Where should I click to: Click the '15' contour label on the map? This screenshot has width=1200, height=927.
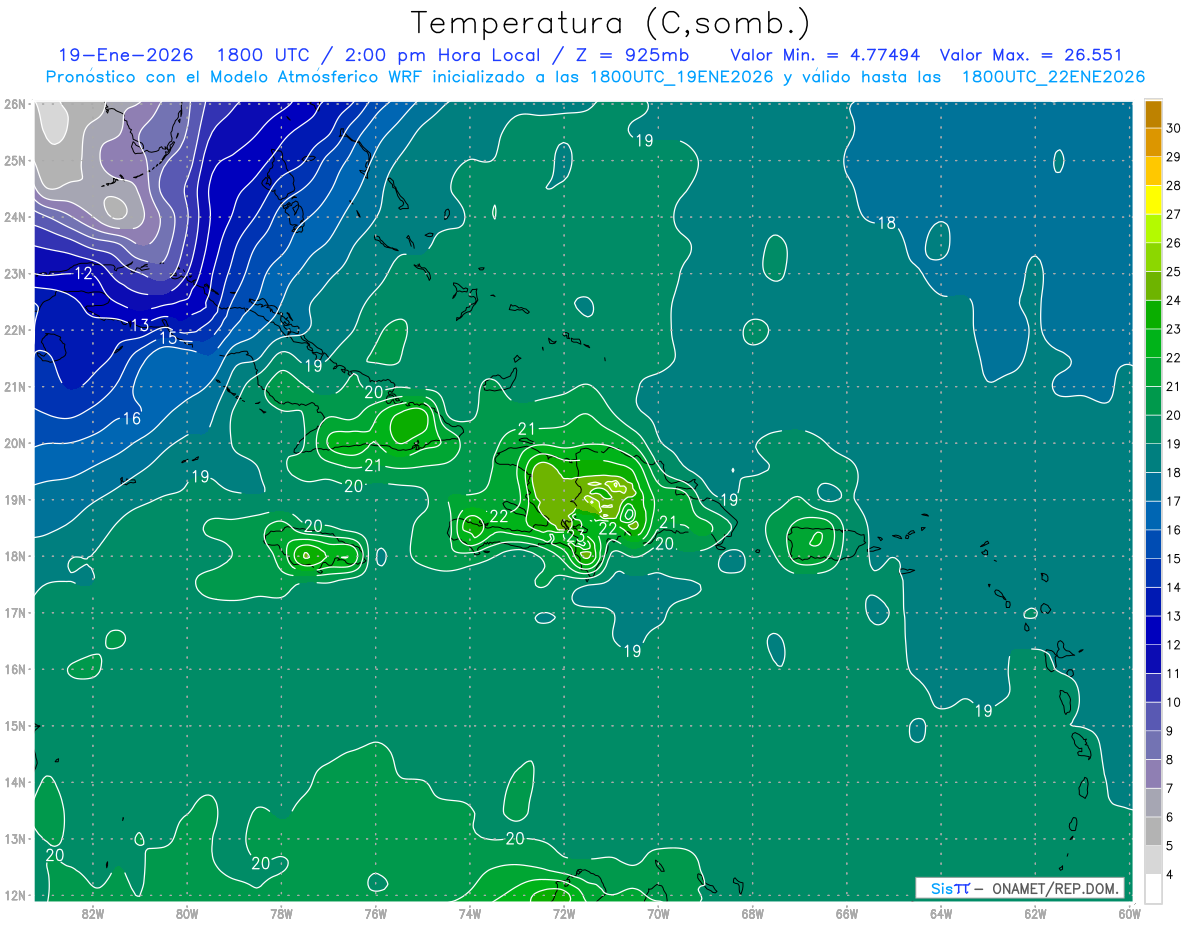click(168, 338)
